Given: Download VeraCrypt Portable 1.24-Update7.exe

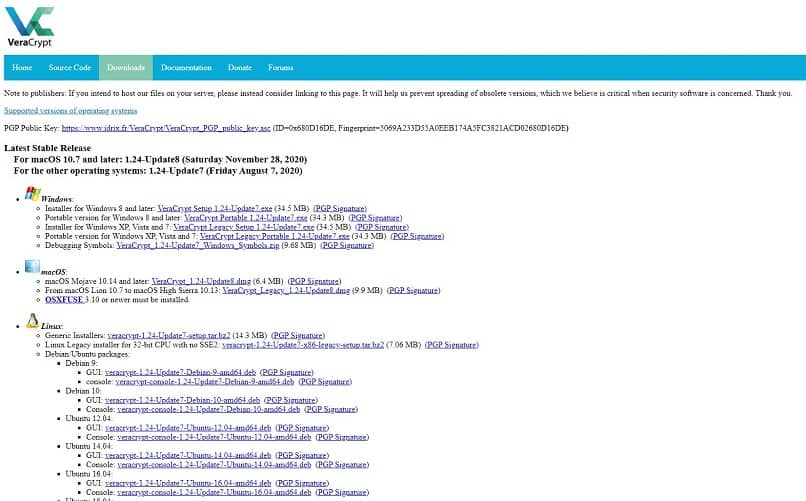Looking at the screenshot, I should [246, 217].
